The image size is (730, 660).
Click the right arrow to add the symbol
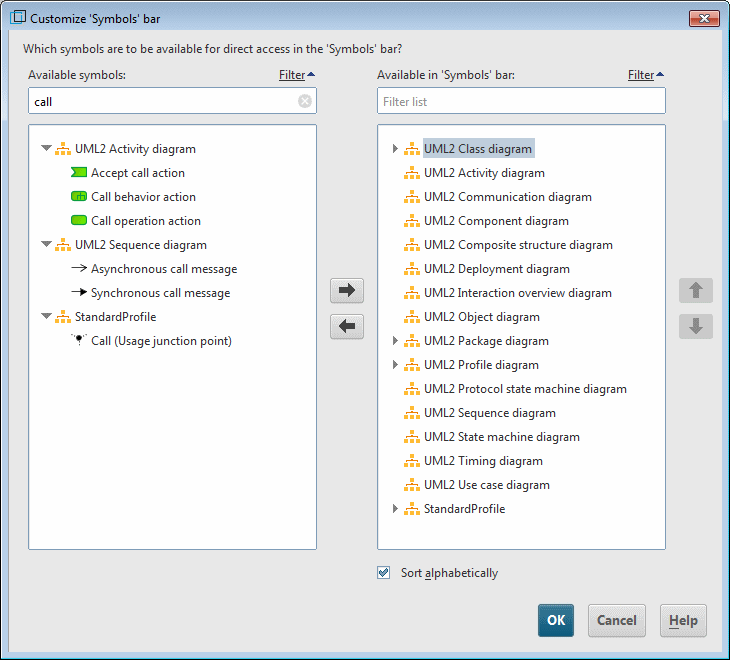click(347, 290)
